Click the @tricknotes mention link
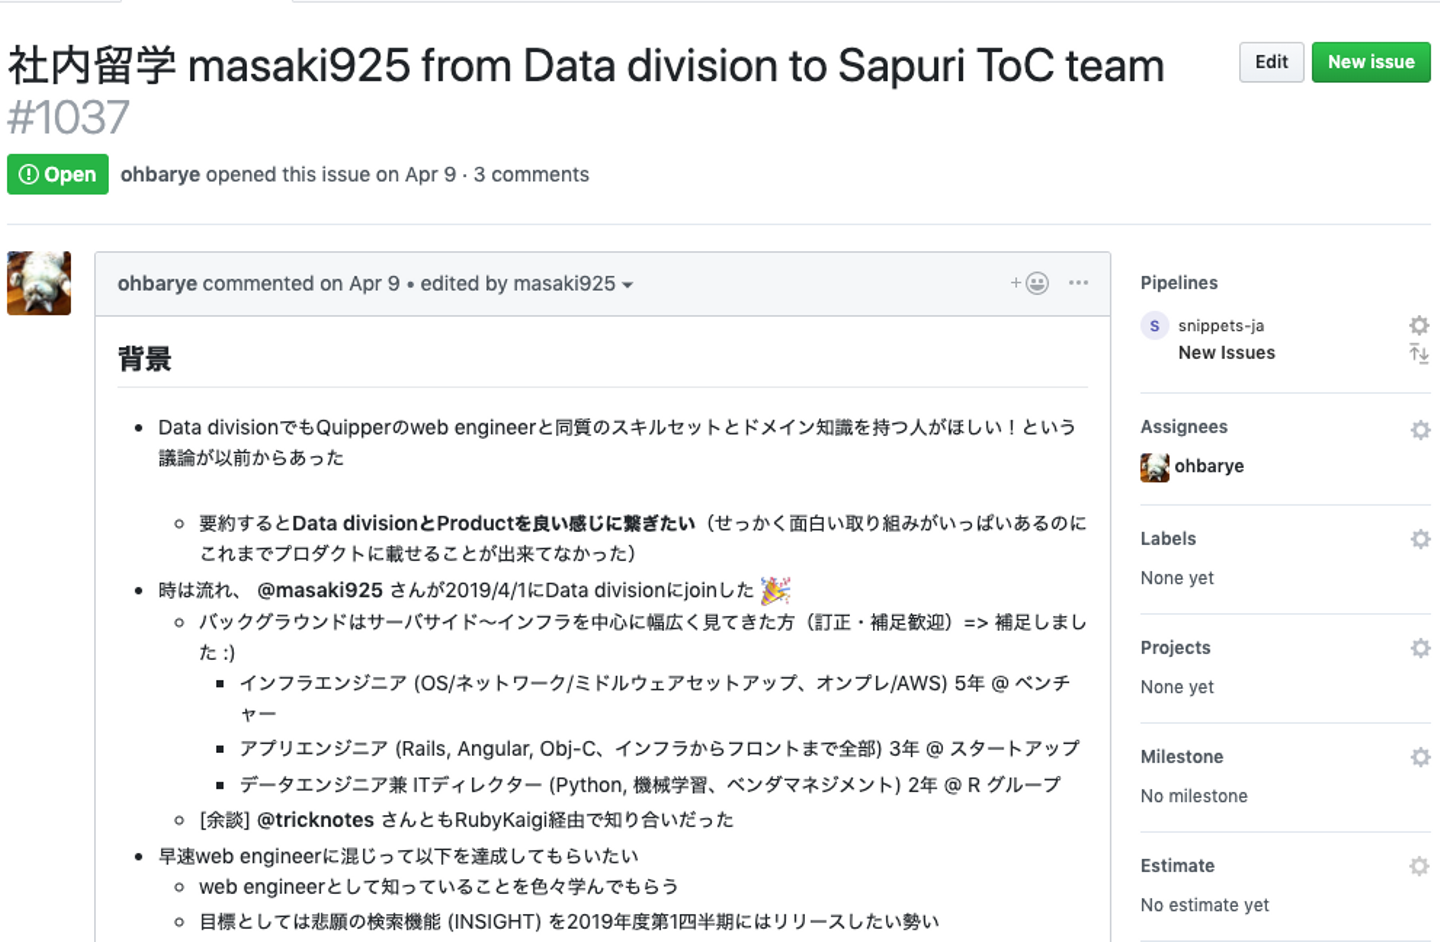 (x=316, y=820)
